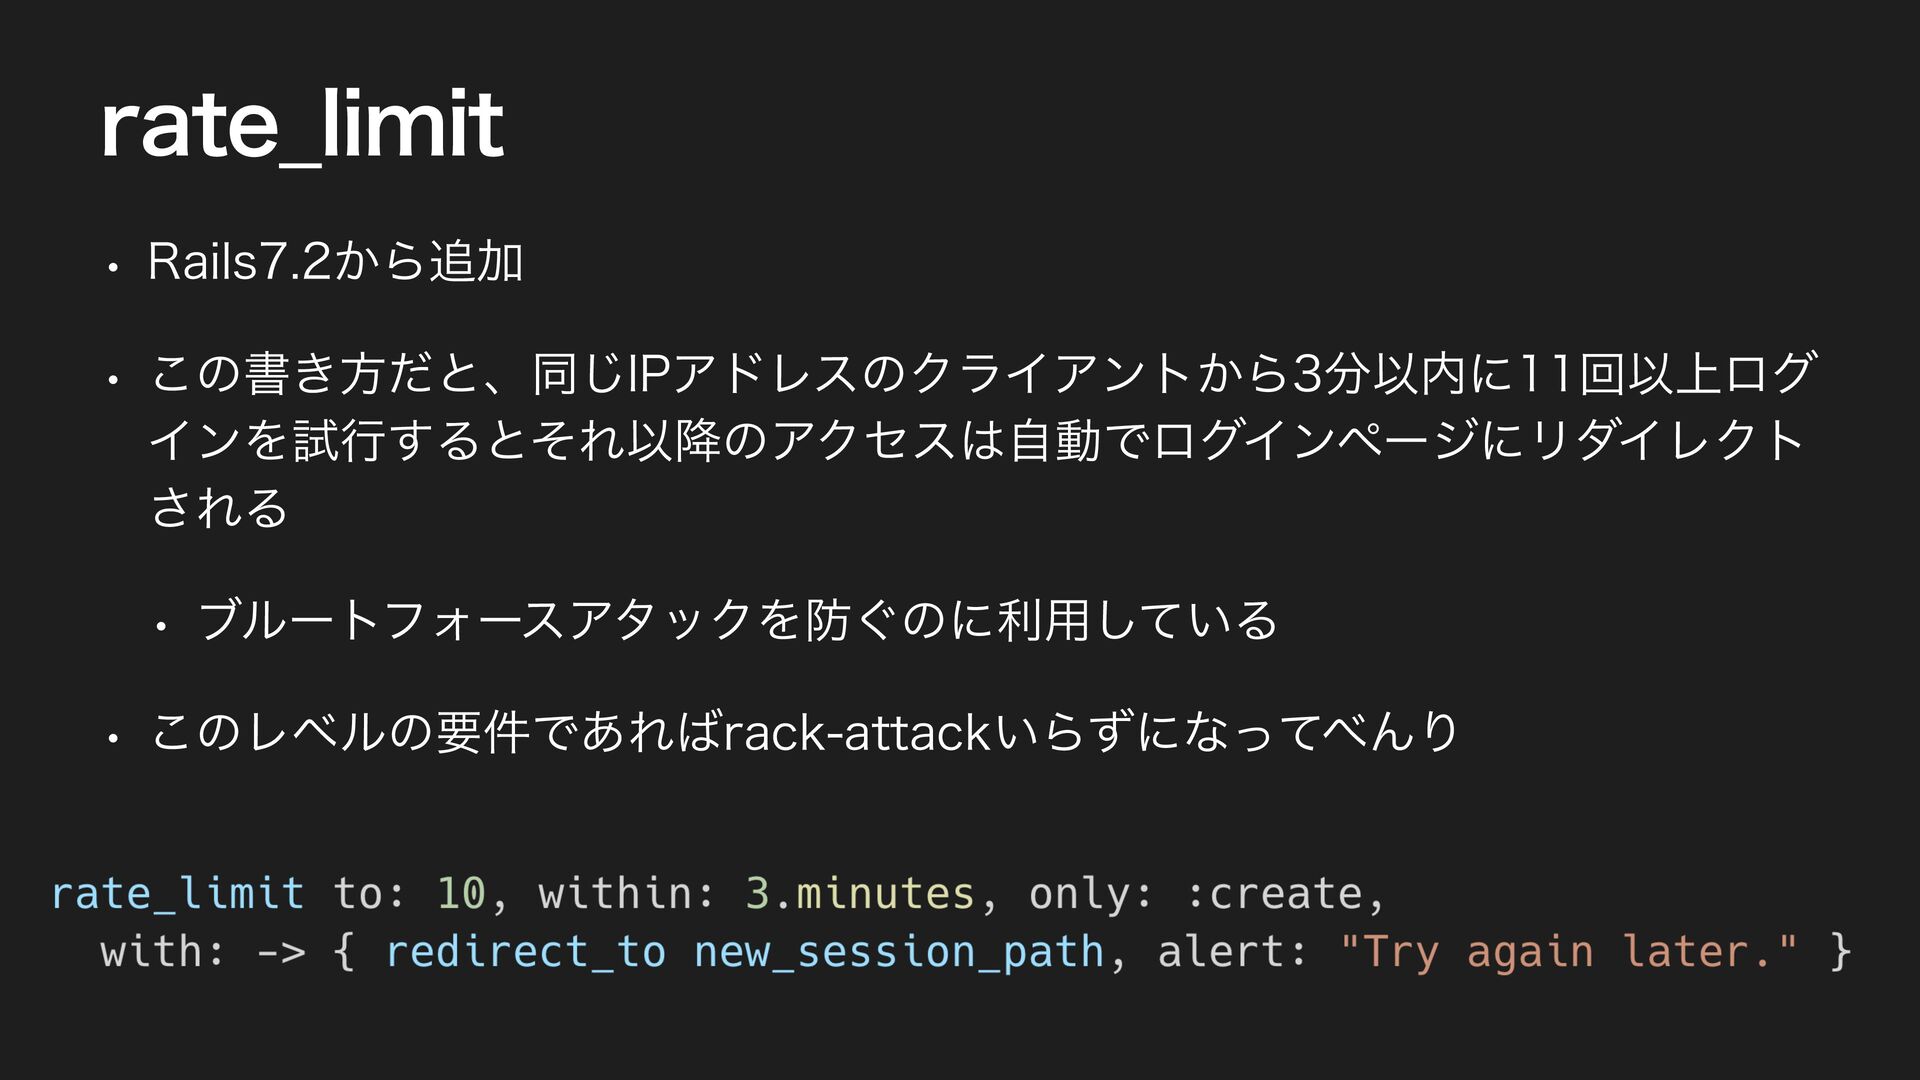Click new_session_path in the code
1920x1080 pixels.
tap(899, 952)
